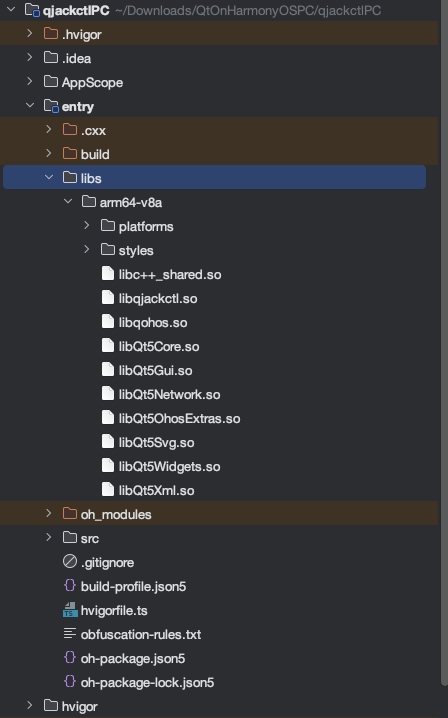Select the libQt5OhosExtras.so file
The image size is (448, 718).
(x=179, y=418)
